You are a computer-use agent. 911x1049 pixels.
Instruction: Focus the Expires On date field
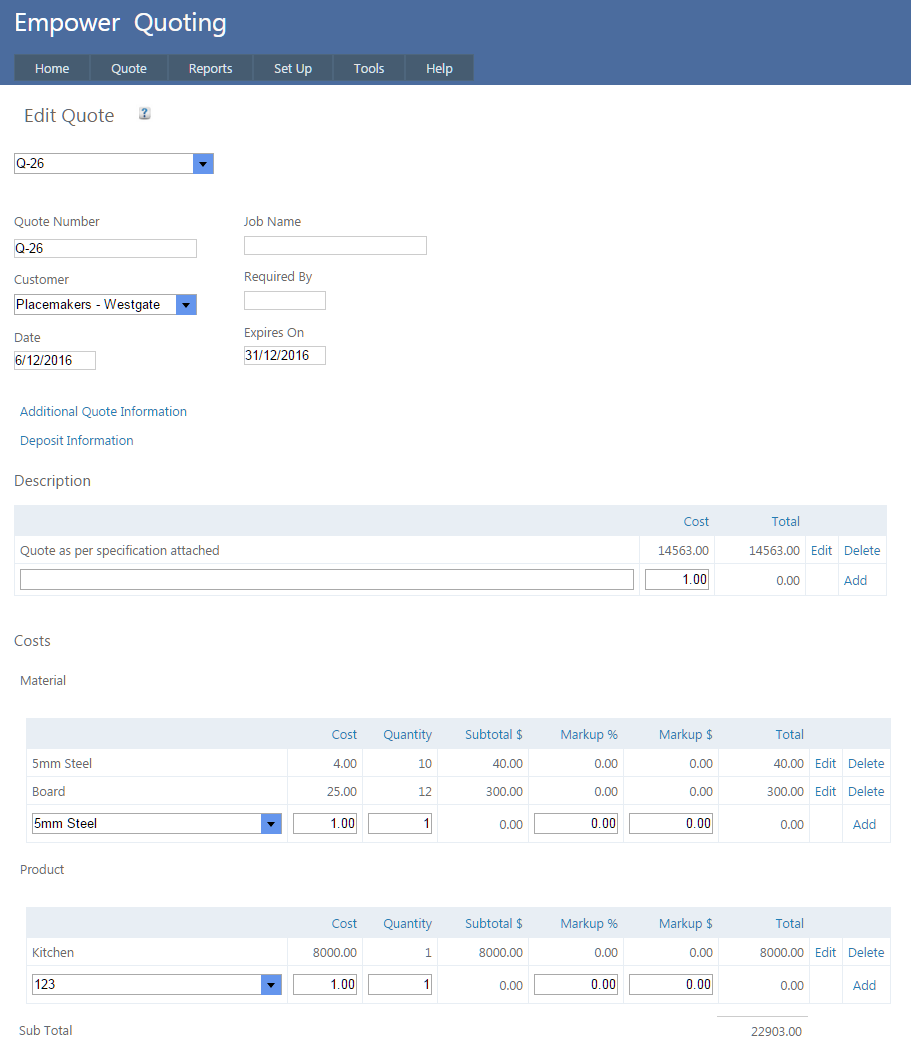click(284, 356)
